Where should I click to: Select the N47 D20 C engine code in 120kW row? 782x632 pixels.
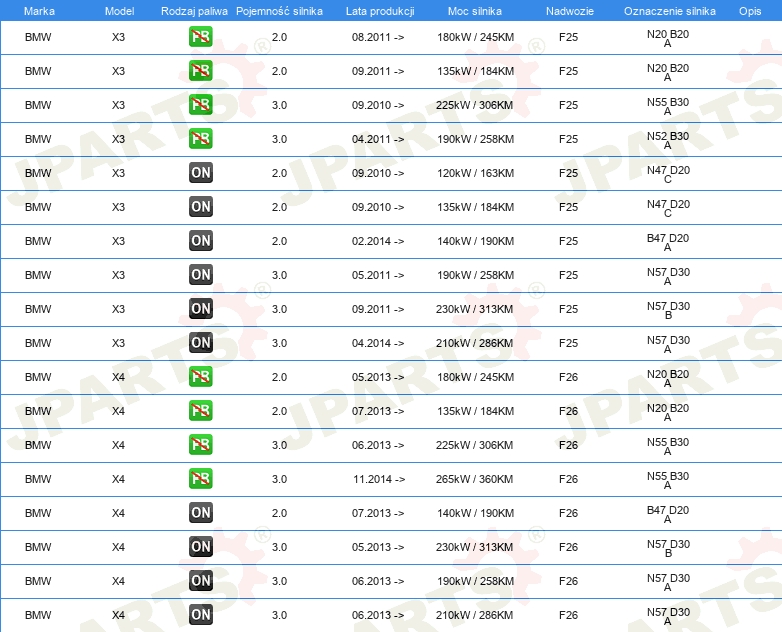coord(668,175)
